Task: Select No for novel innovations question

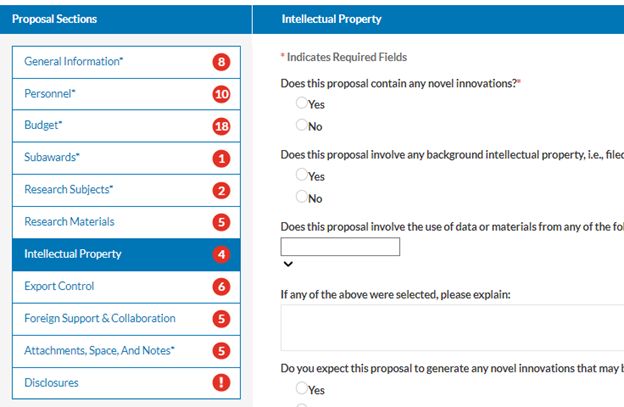Action: pos(301,125)
